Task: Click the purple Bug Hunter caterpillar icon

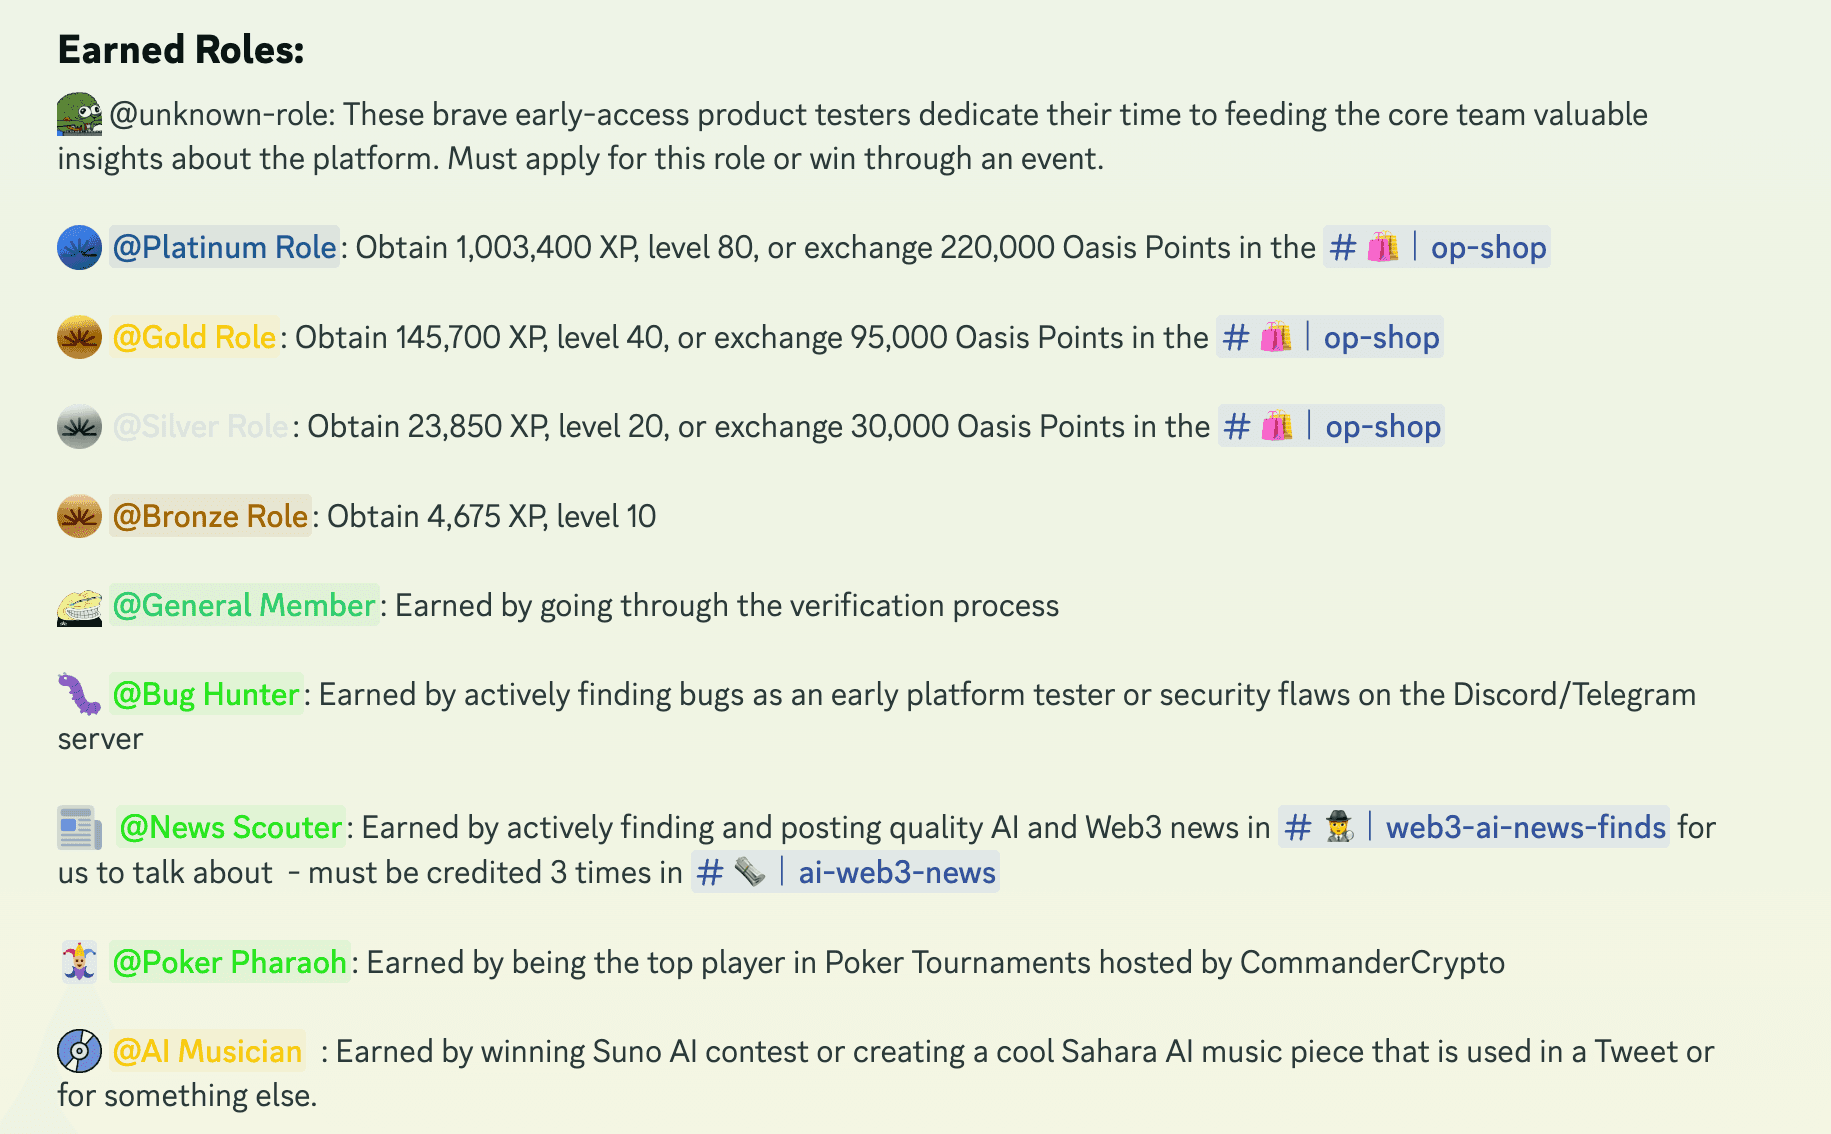Action: click(79, 694)
